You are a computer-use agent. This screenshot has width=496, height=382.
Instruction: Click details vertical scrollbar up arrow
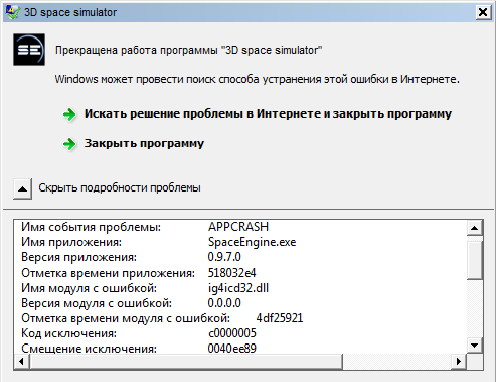tap(475, 228)
